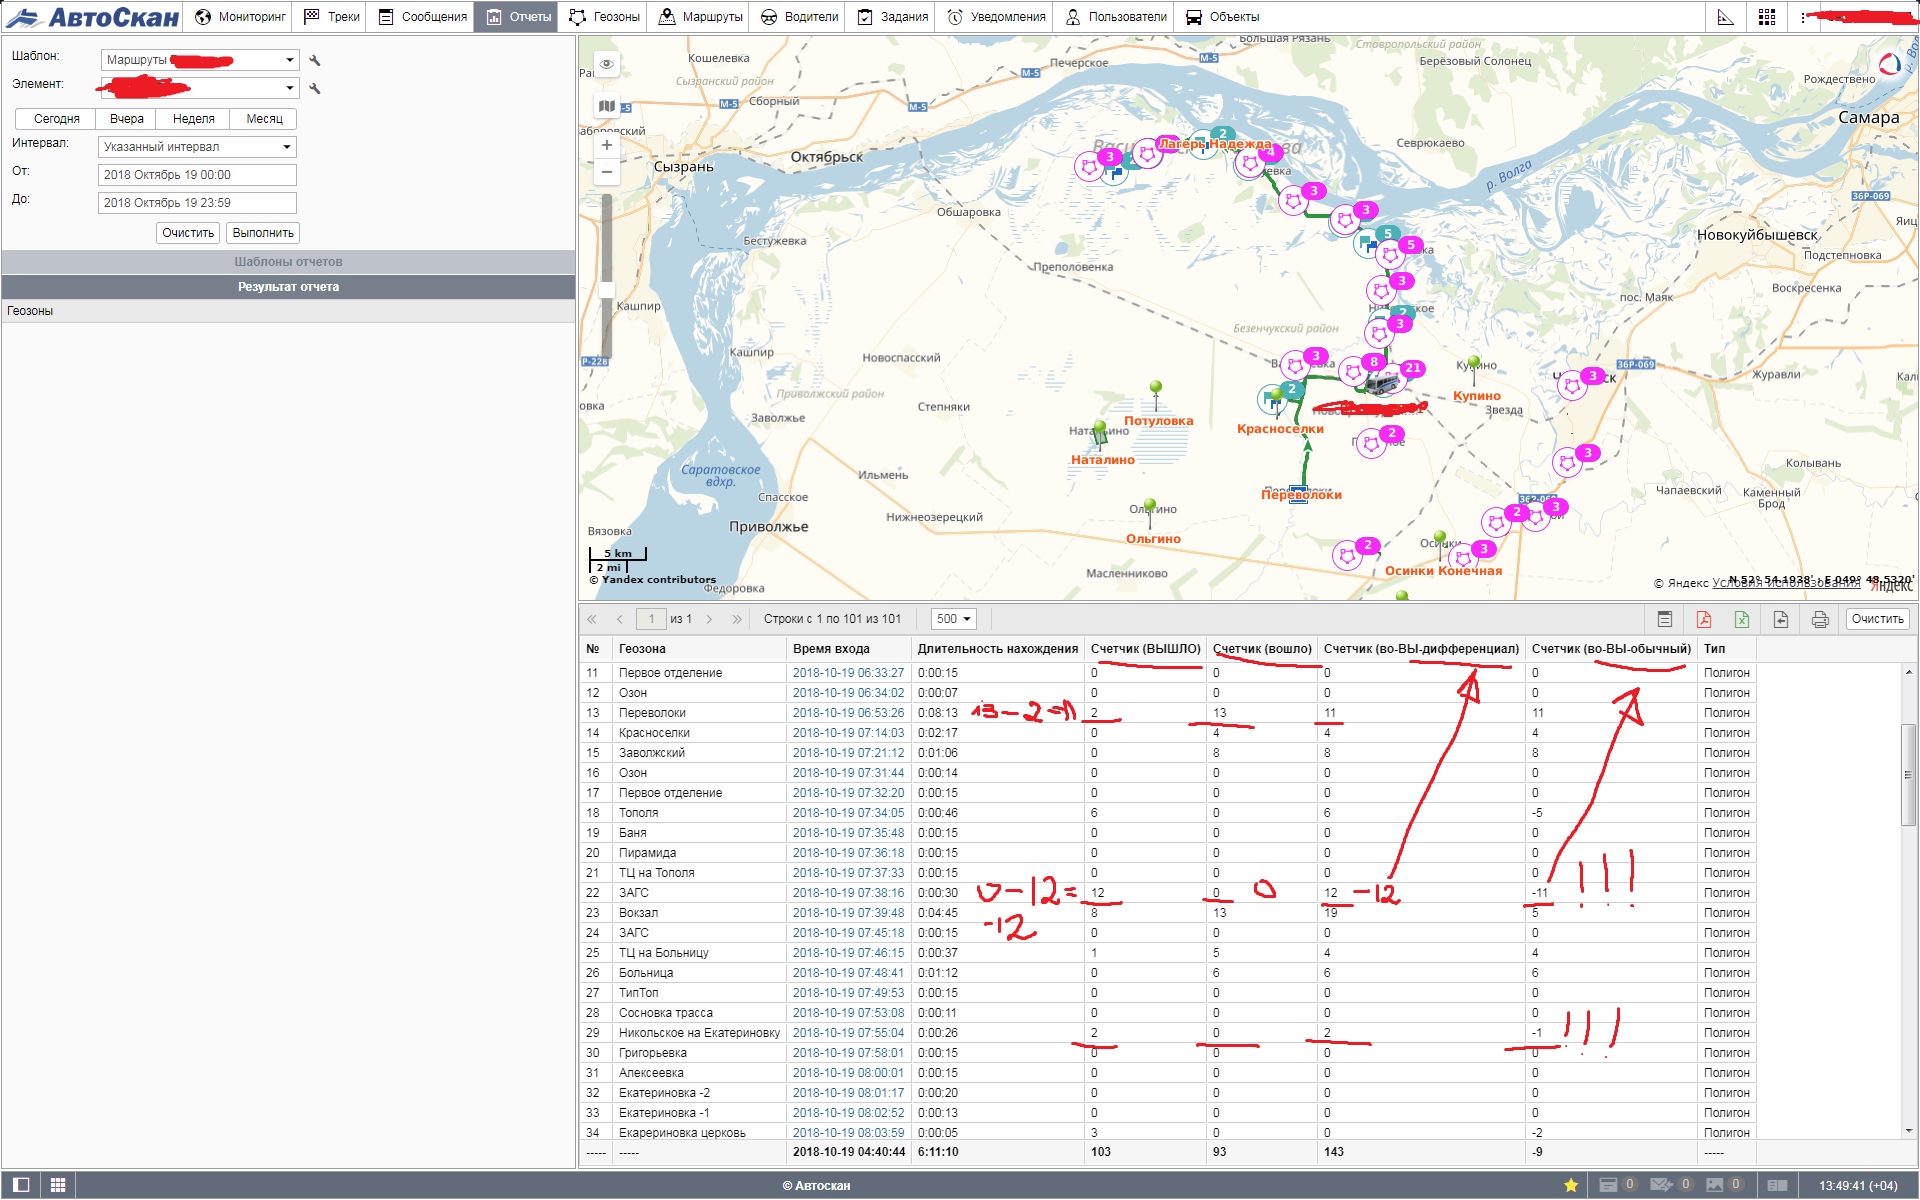Switch to the Мониторинг tab

(240, 17)
